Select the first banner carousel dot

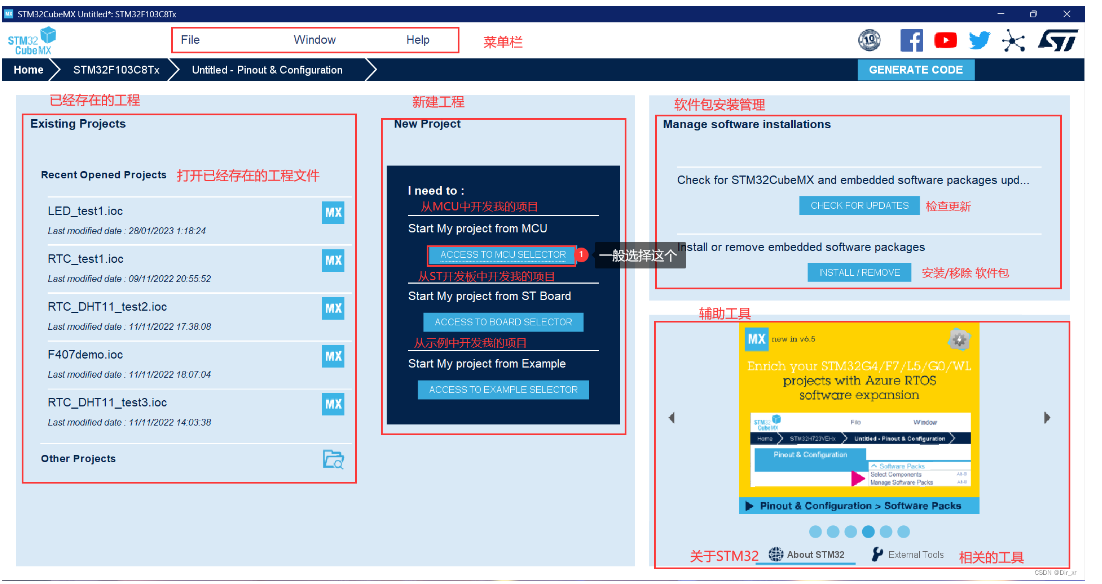click(815, 532)
